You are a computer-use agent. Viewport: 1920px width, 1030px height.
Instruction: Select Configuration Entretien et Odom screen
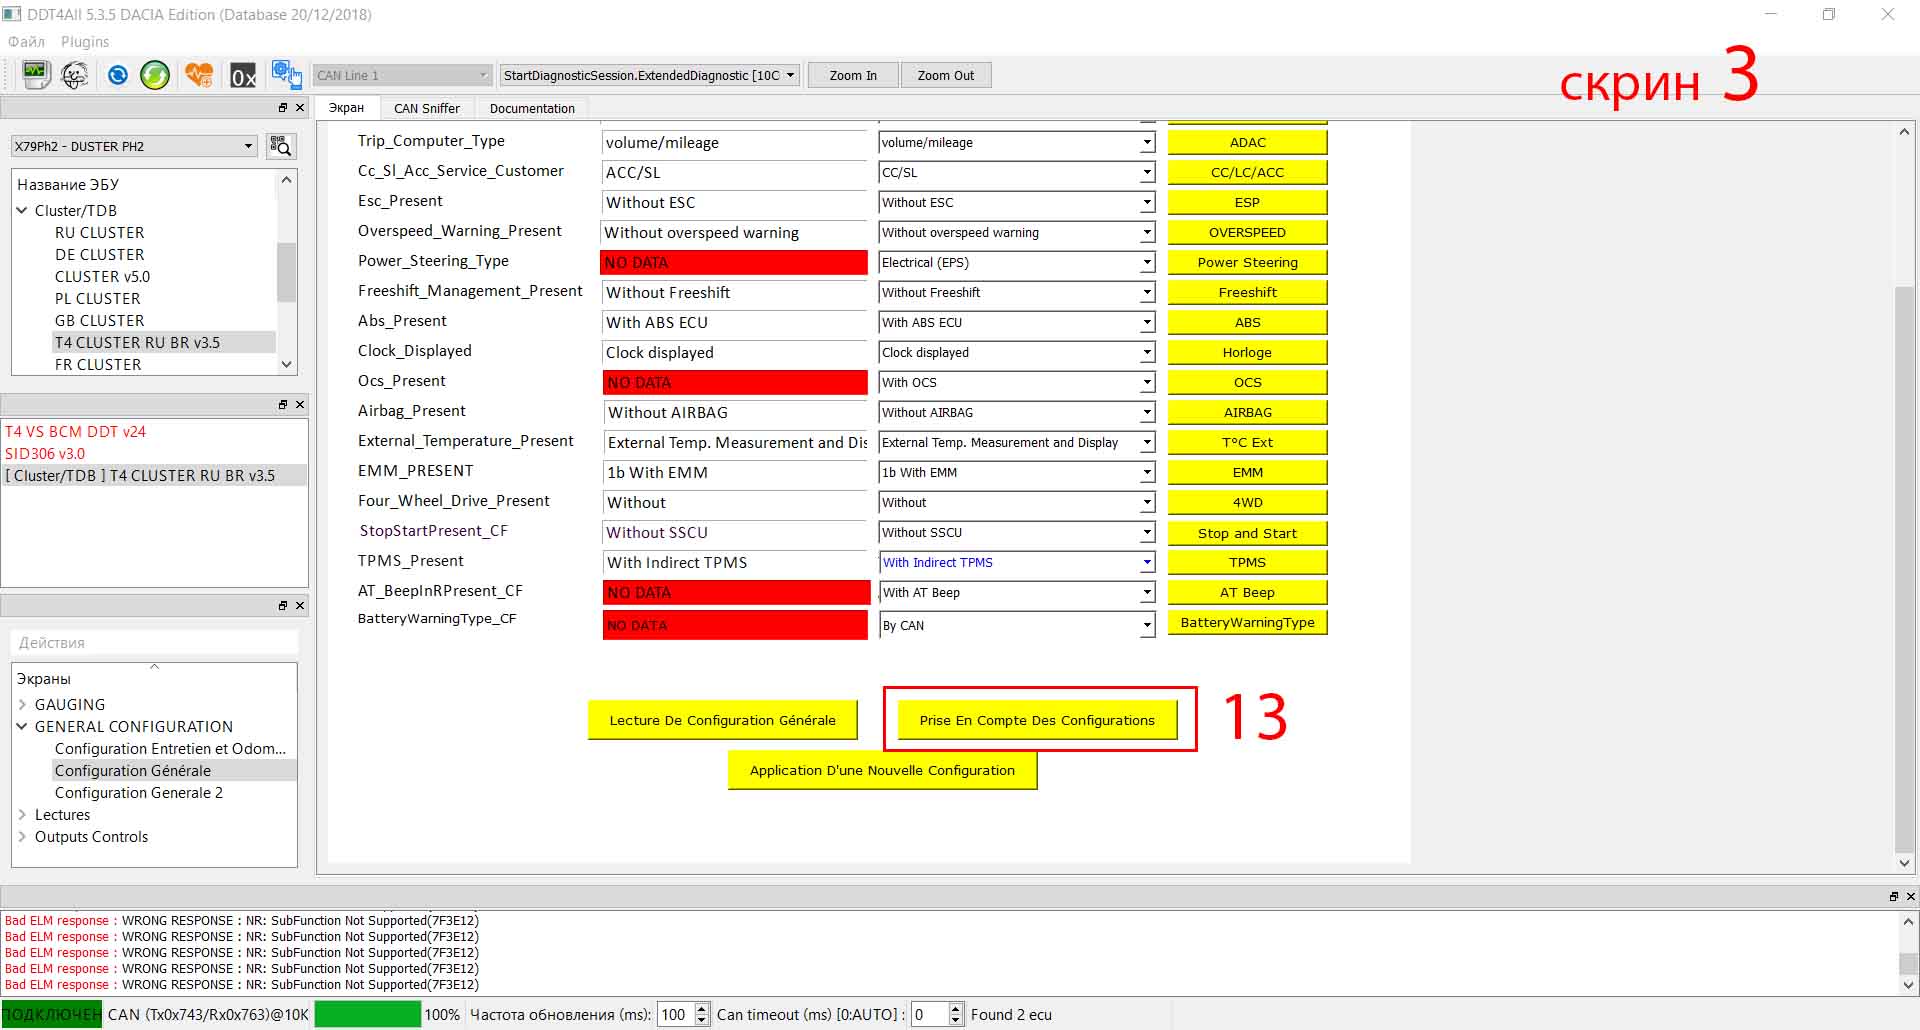170,748
